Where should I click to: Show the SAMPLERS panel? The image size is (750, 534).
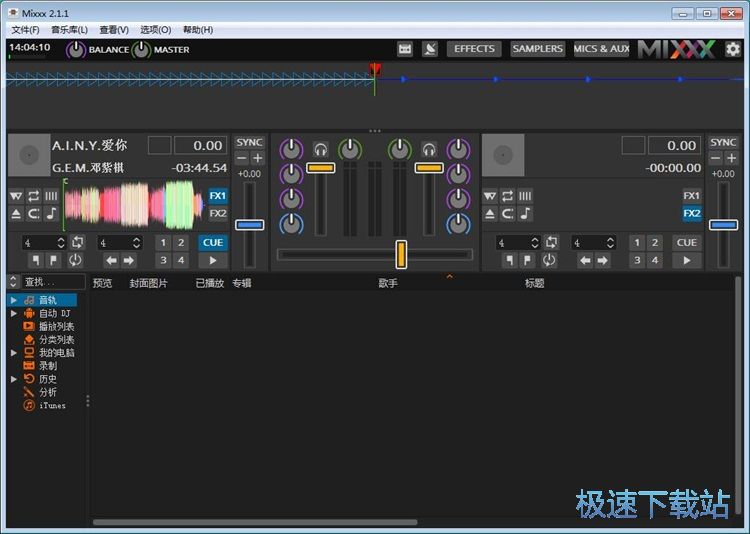tap(538, 49)
